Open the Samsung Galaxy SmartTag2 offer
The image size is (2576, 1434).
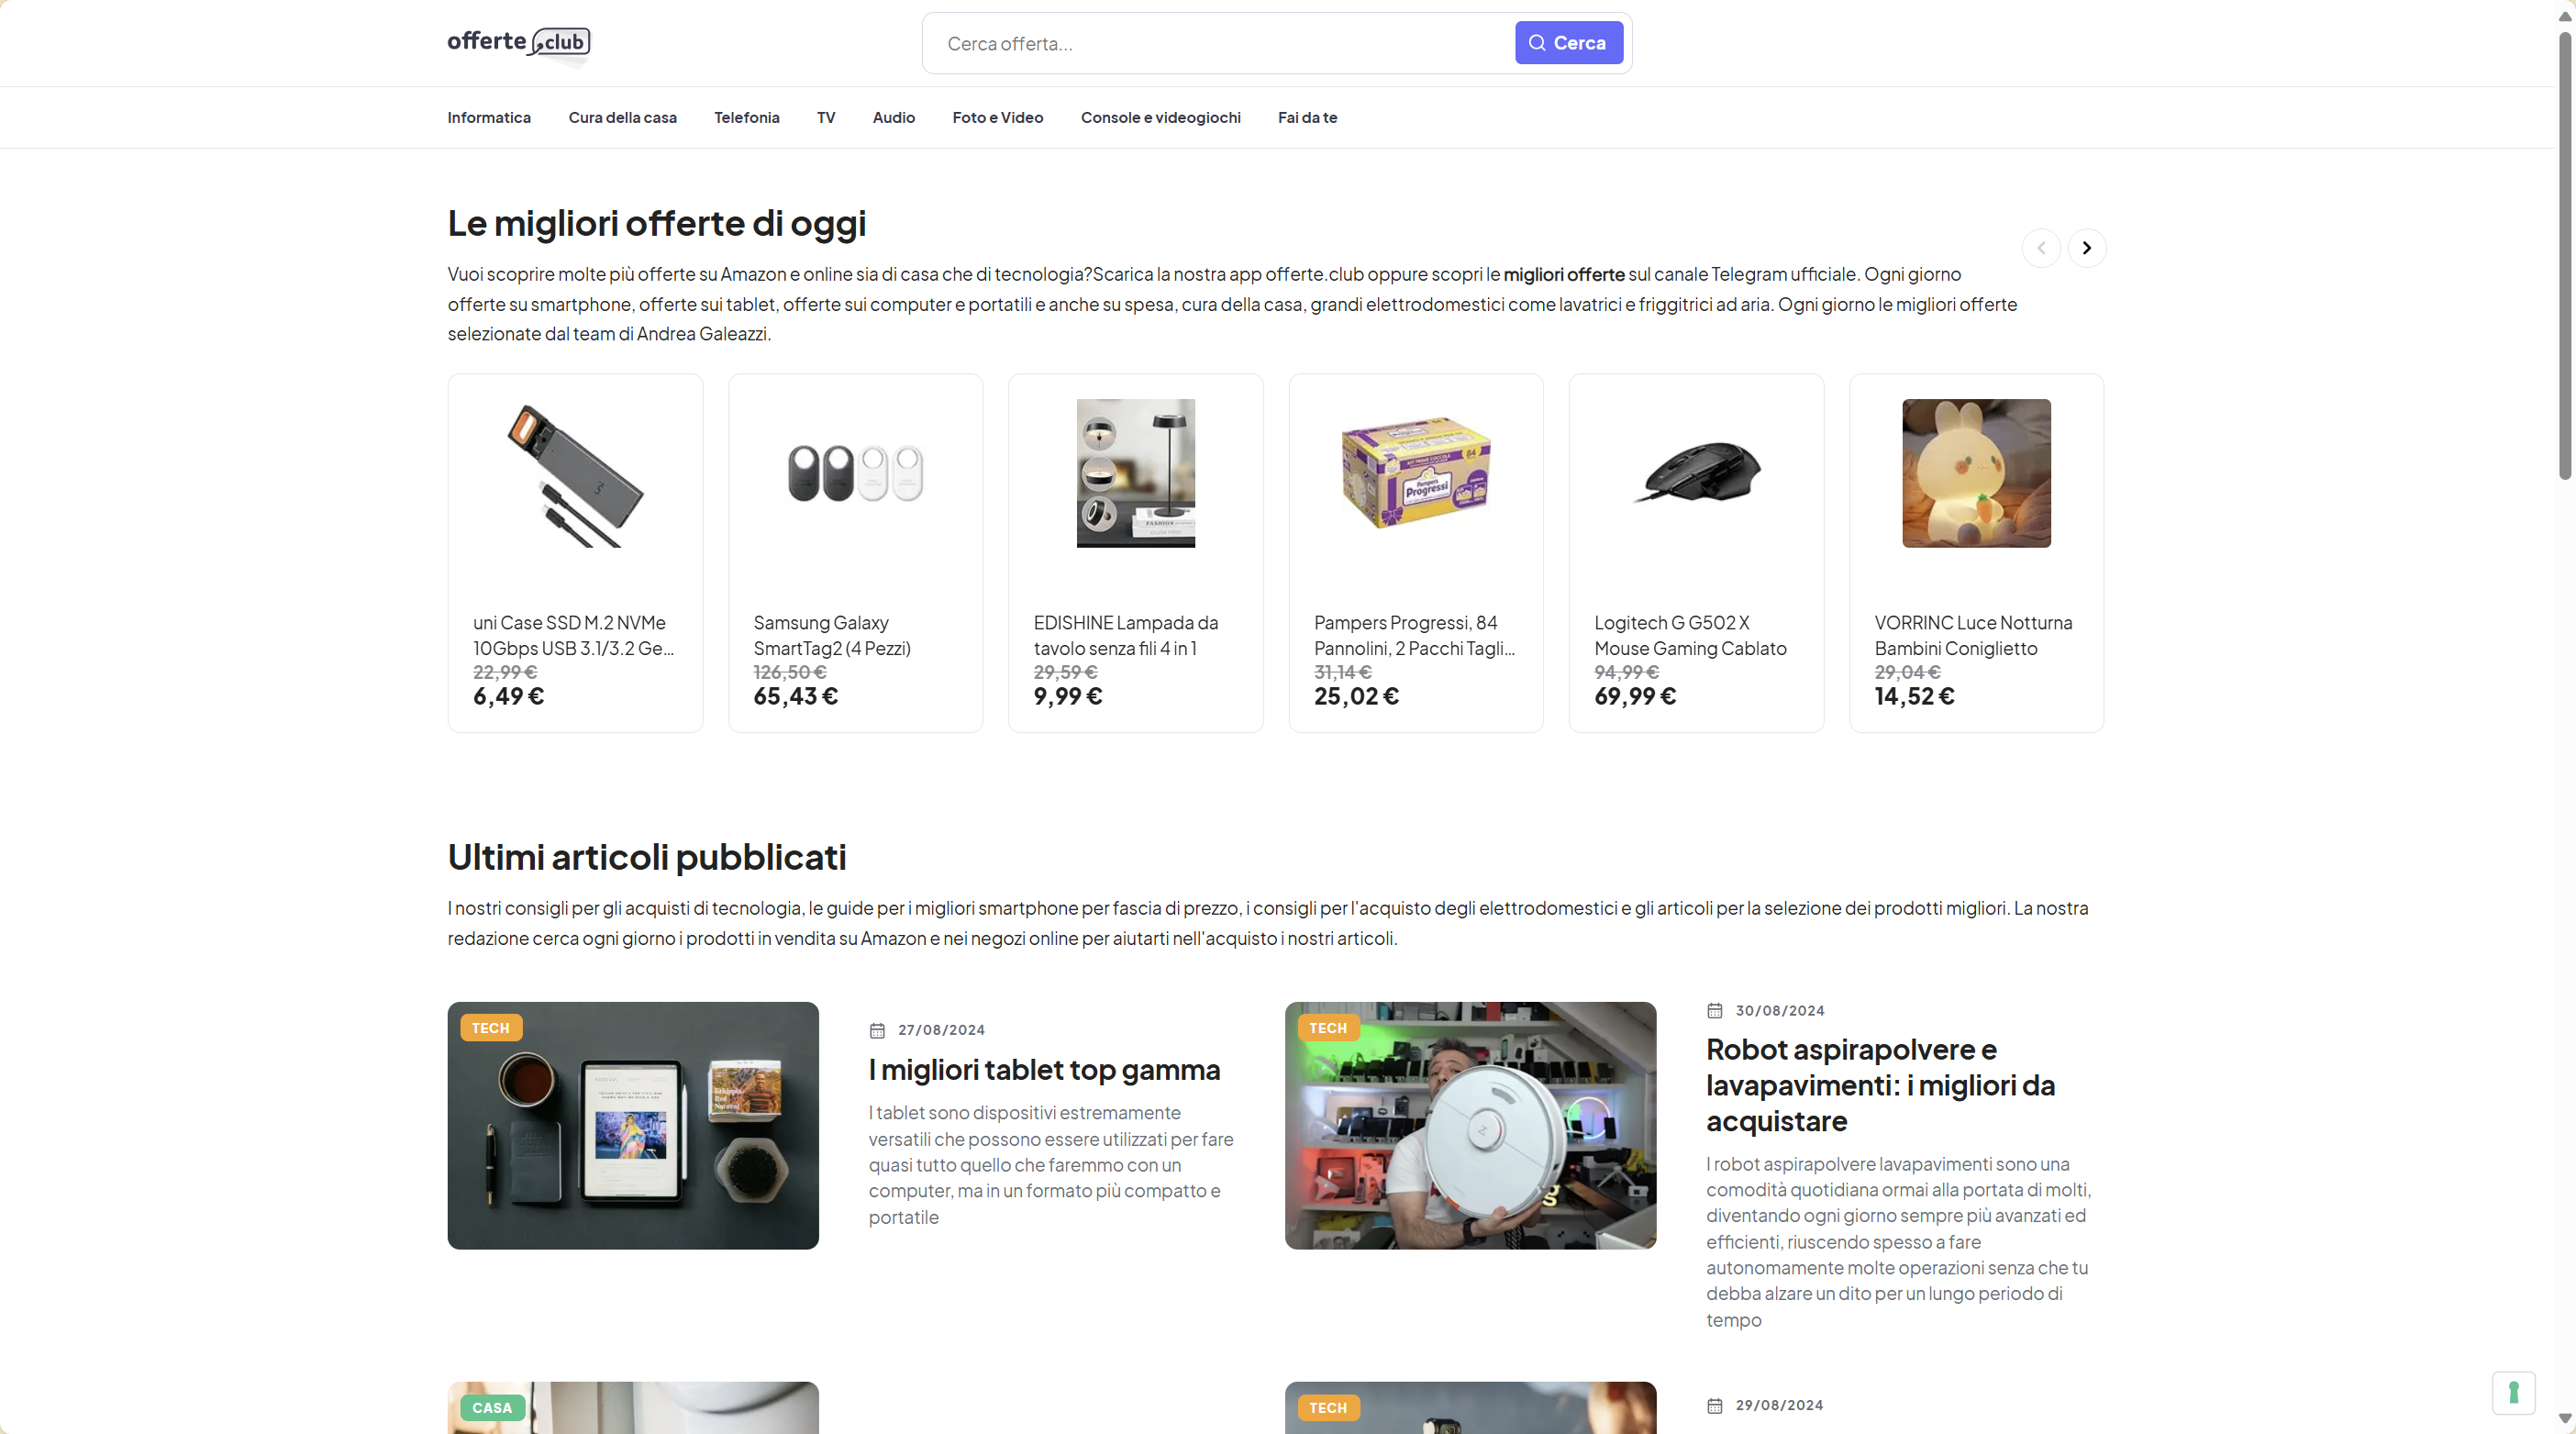(855, 553)
